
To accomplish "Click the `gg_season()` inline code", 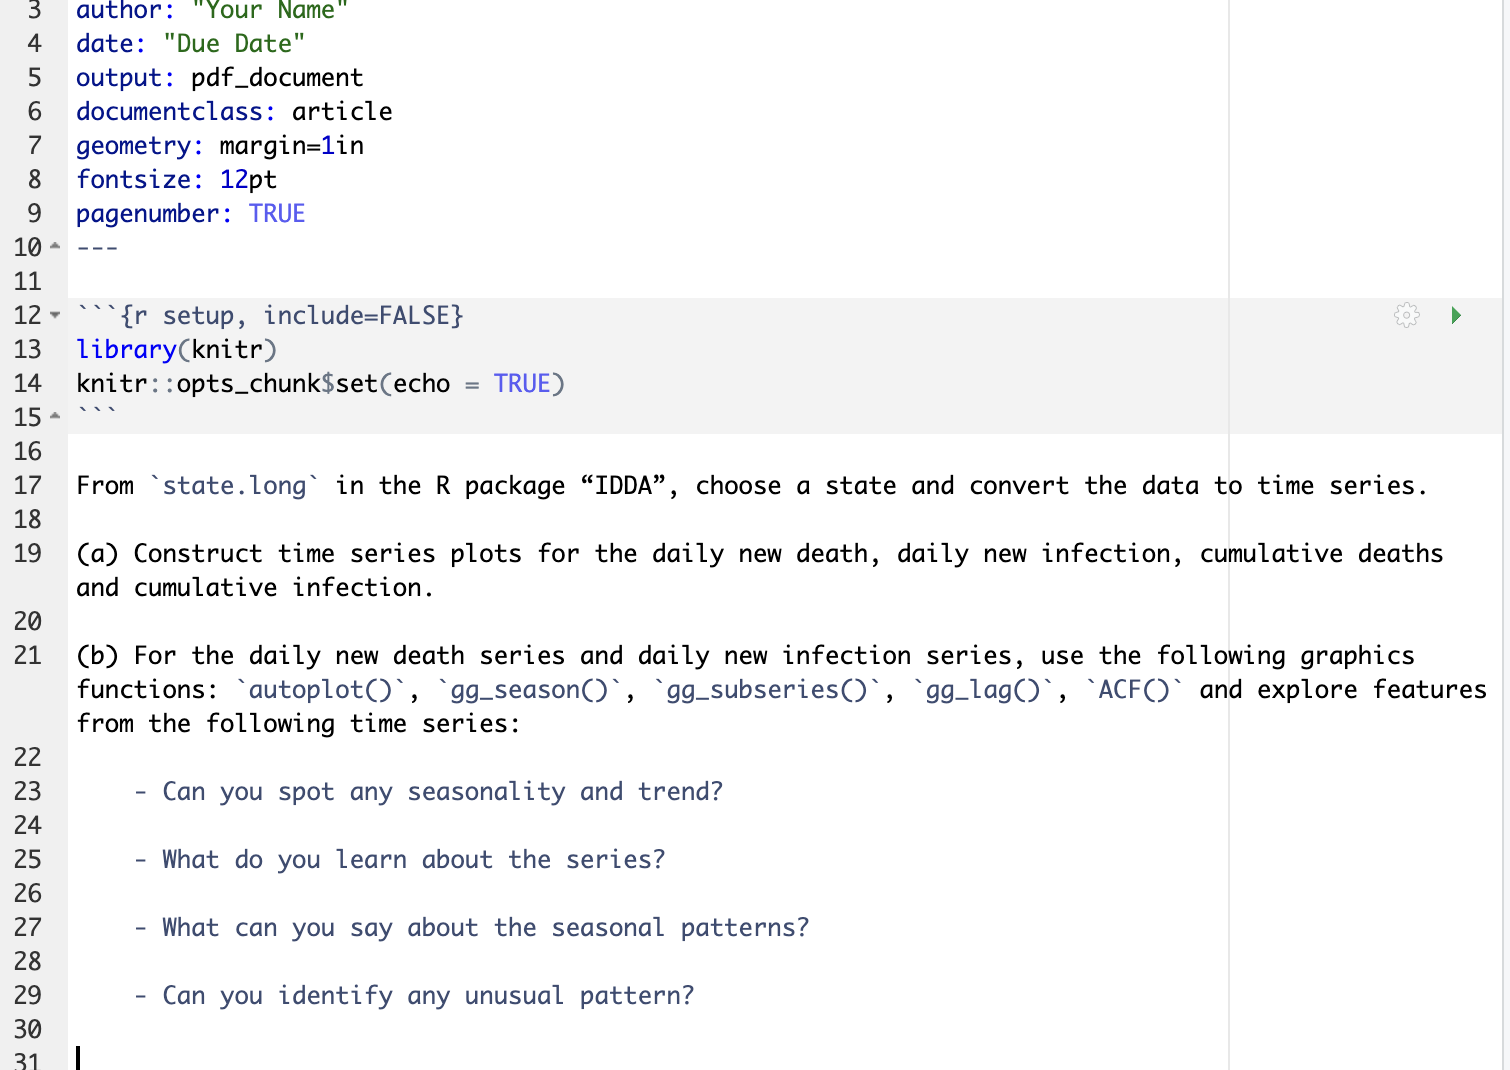I will pos(529,690).
